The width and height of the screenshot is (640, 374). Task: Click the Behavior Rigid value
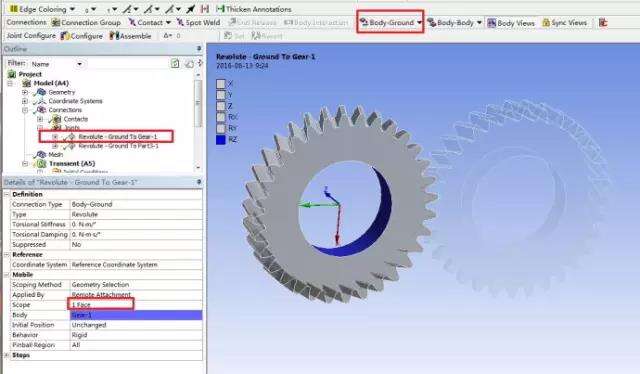point(136,335)
